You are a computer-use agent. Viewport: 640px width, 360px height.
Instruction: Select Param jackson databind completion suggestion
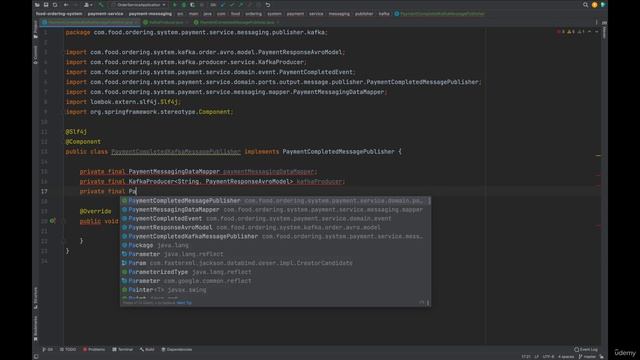[275, 263]
